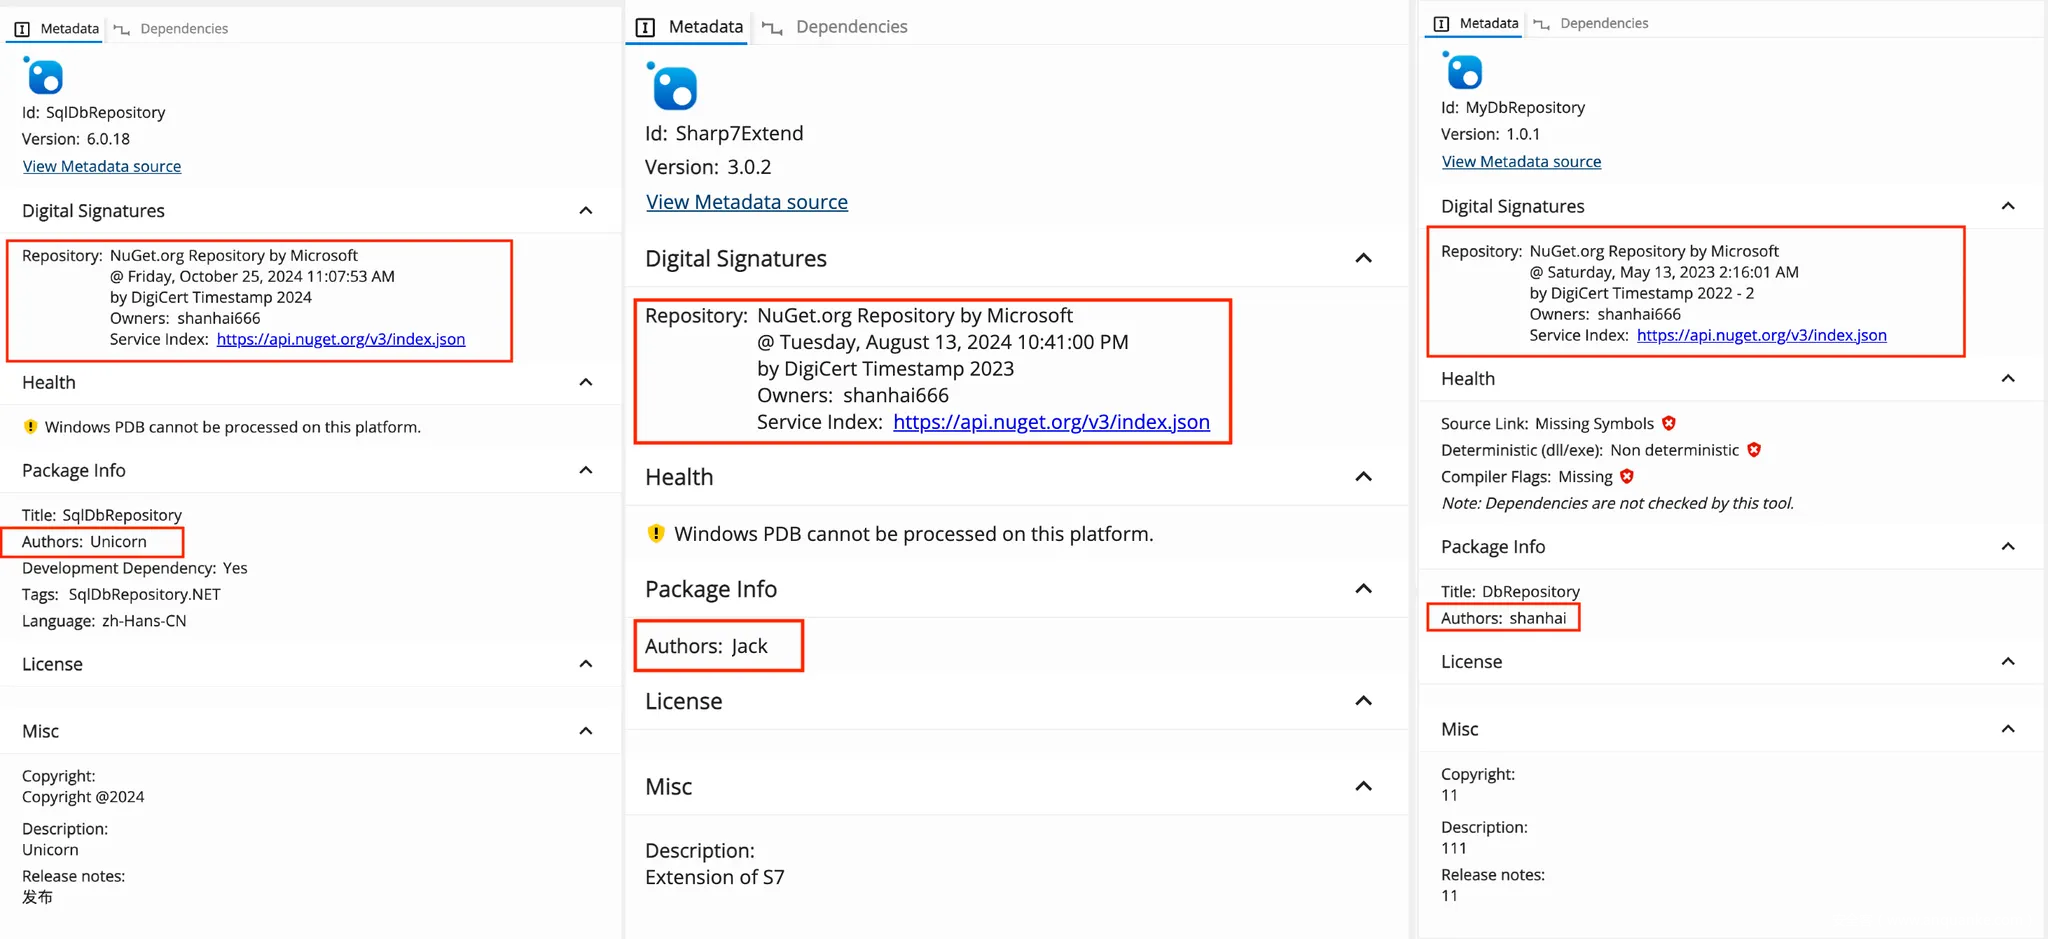The image size is (2048, 939).
Task: Click the MyDbRepository package logo icon
Action: coord(1463,71)
